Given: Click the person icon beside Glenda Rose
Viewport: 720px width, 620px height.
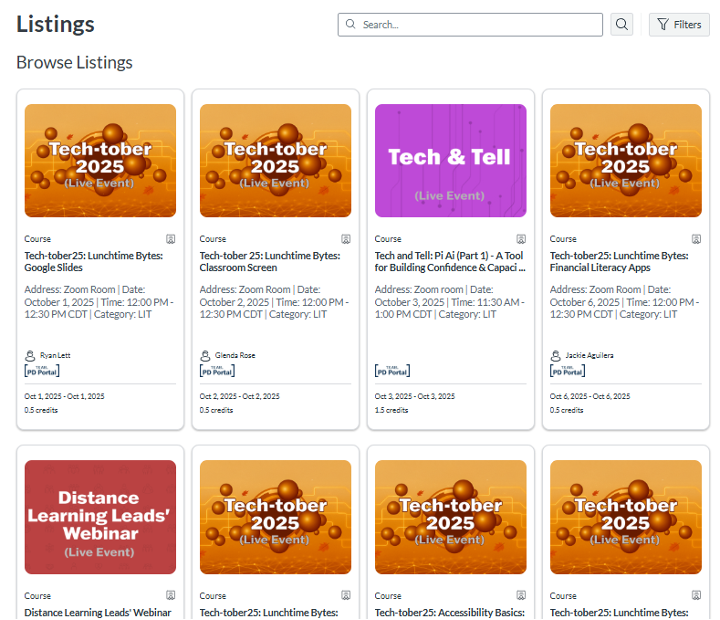Looking at the screenshot, I should [205, 355].
